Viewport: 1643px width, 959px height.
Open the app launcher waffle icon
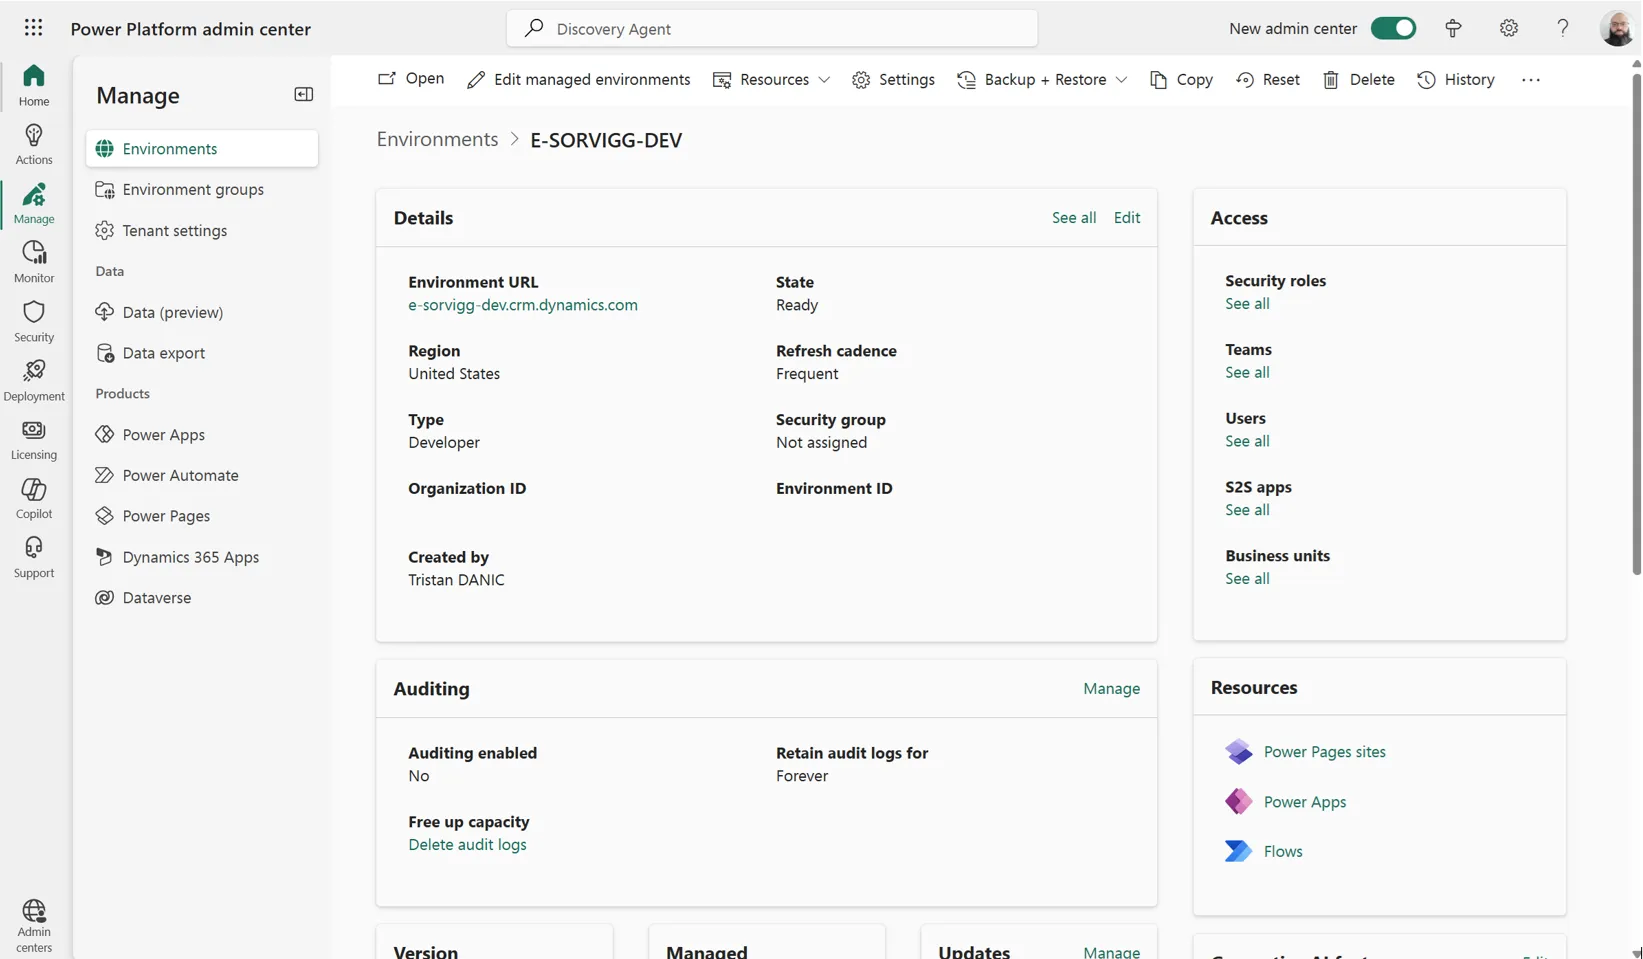[33, 28]
